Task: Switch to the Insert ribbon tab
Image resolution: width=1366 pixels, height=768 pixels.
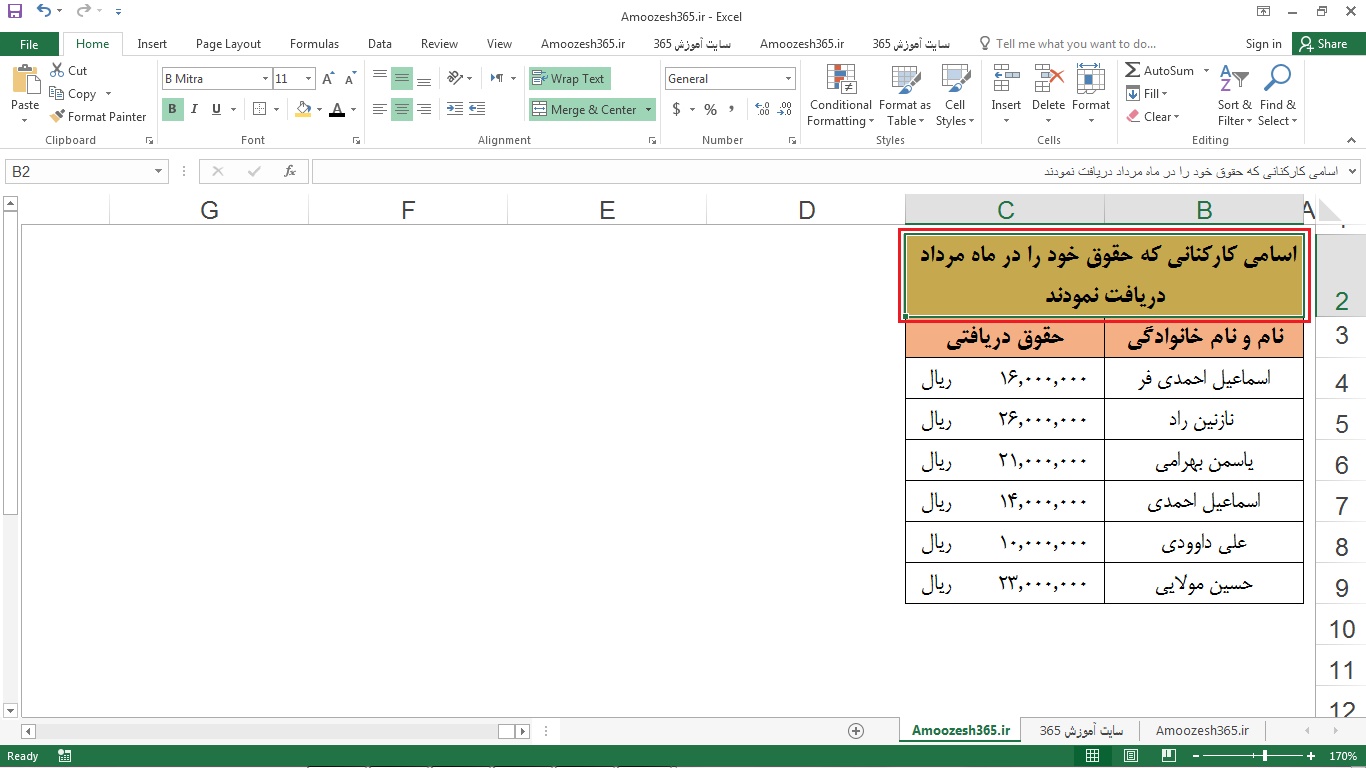Action: click(152, 44)
